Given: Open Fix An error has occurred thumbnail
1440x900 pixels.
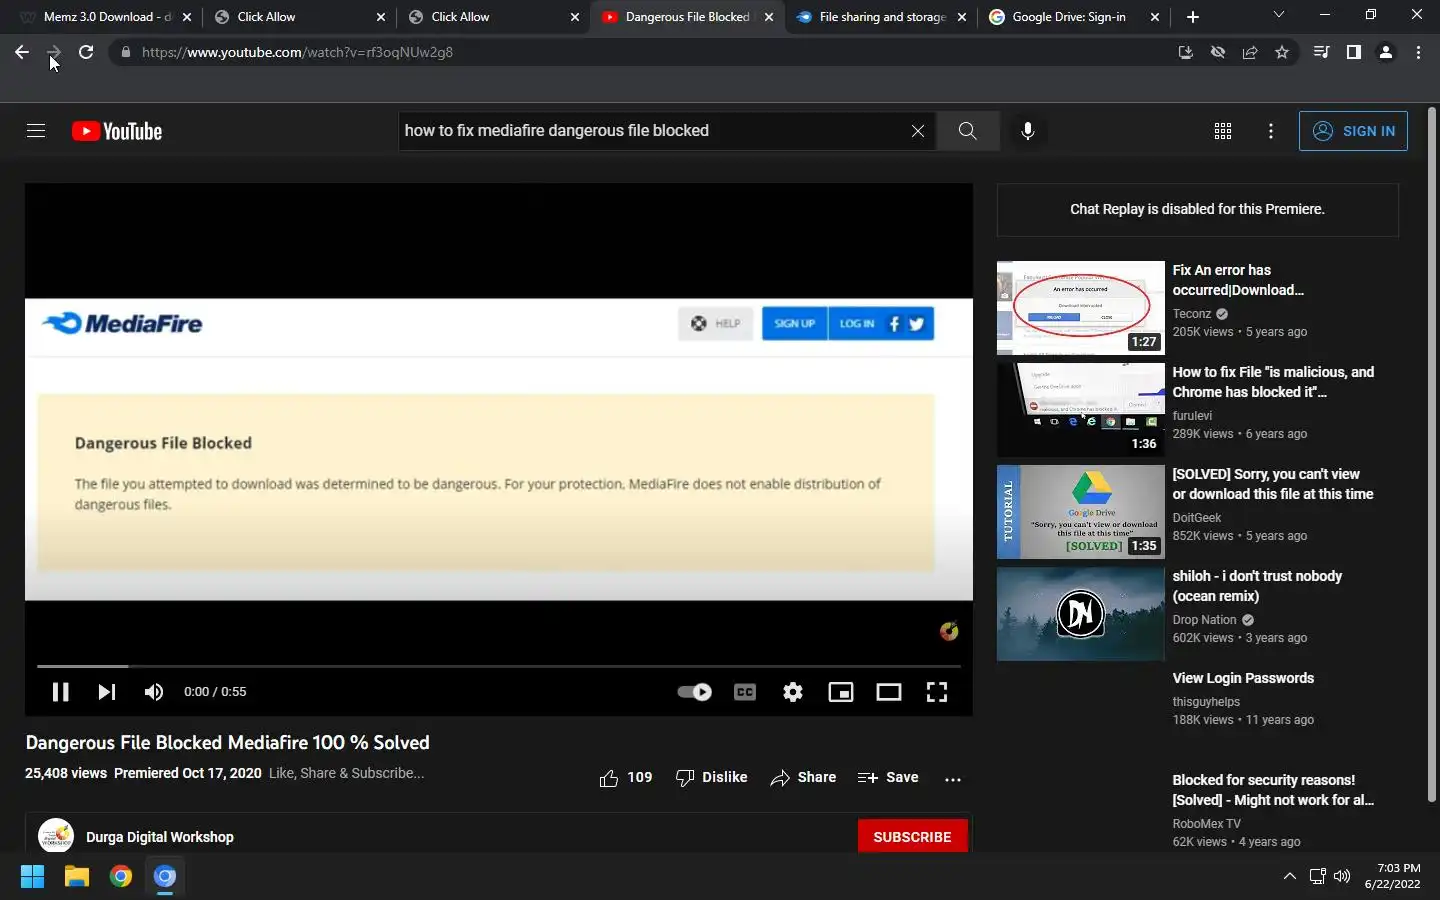Looking at the screenshot, I should [1081, 308].
